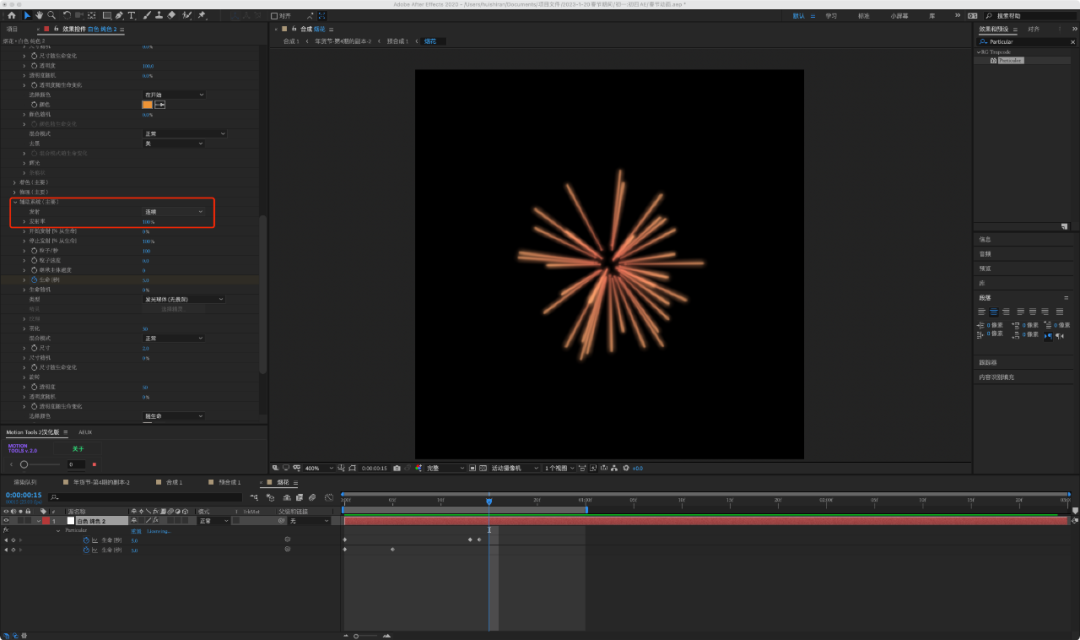Screen dimensions: 1080x640
Task: Click 年货节-第4期的副本-2 in breadcrumb
Action: point(343,41)
